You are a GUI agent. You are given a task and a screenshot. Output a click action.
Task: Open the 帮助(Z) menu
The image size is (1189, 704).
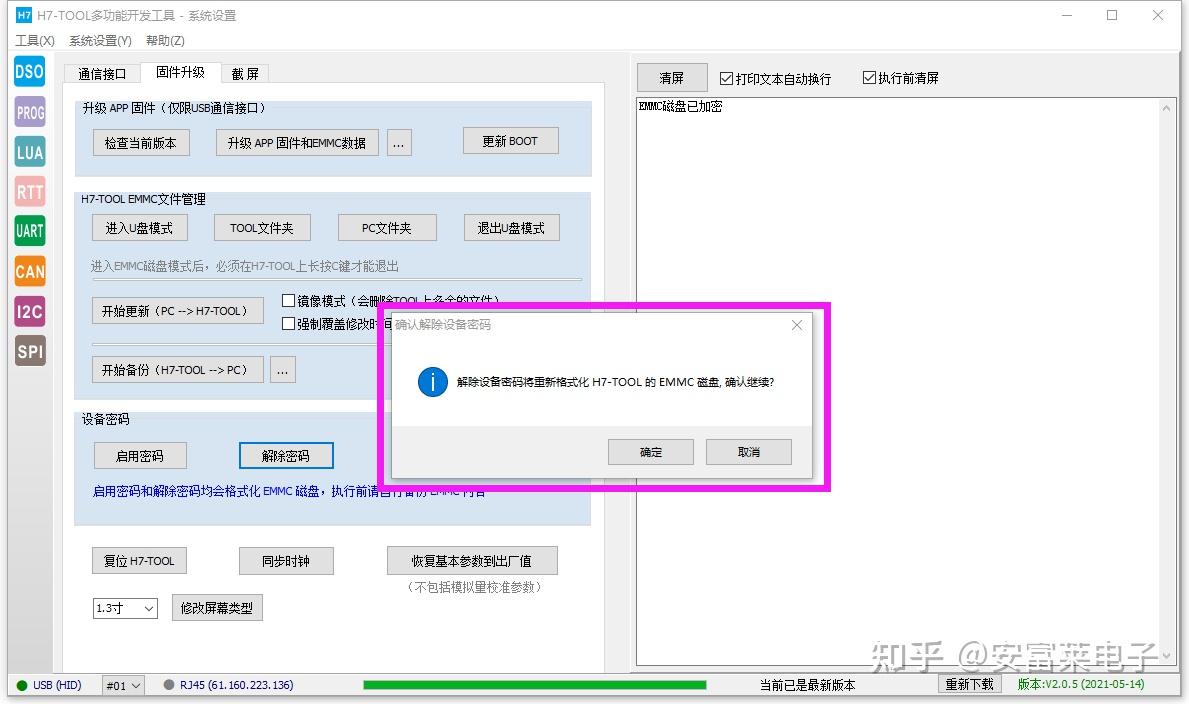click(x=164, y=40)
